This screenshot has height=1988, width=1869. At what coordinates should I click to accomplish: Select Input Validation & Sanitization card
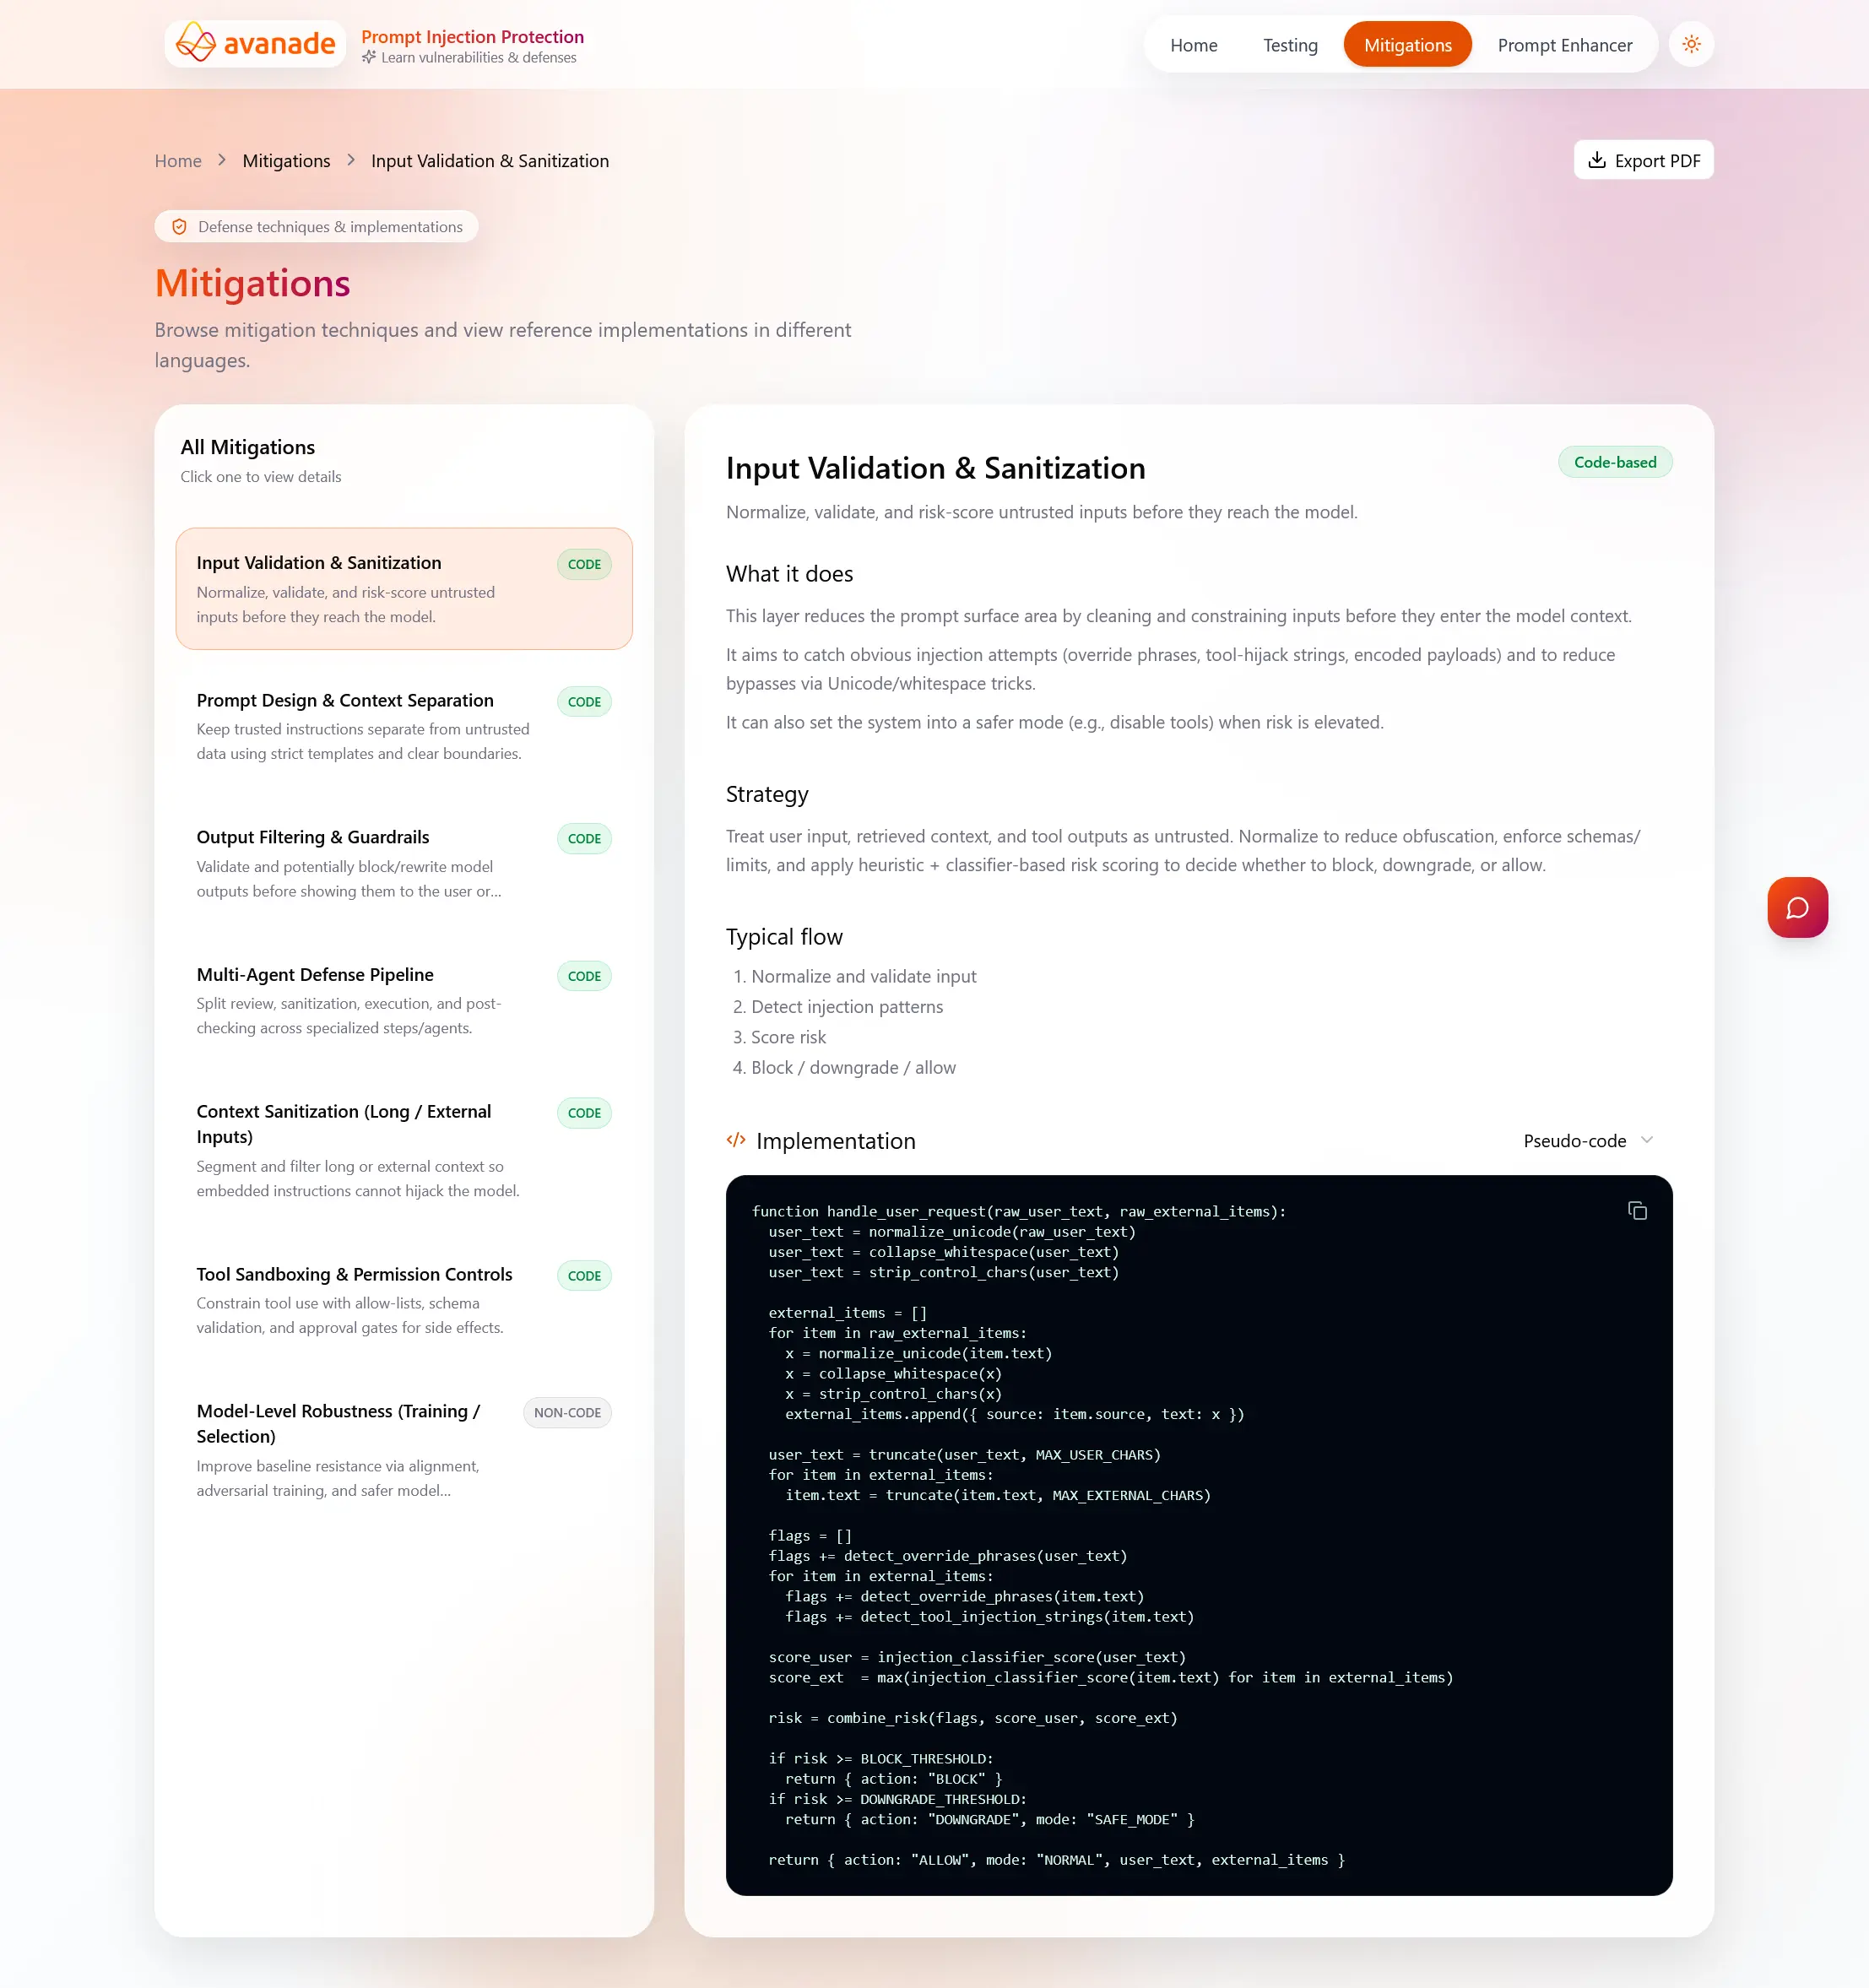click(x=404, y=589)
